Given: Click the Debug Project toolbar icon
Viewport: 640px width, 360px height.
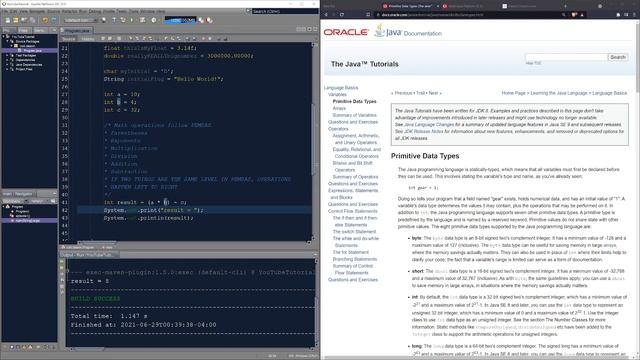Looking at the screenshot, I should (x=142, y=20).
